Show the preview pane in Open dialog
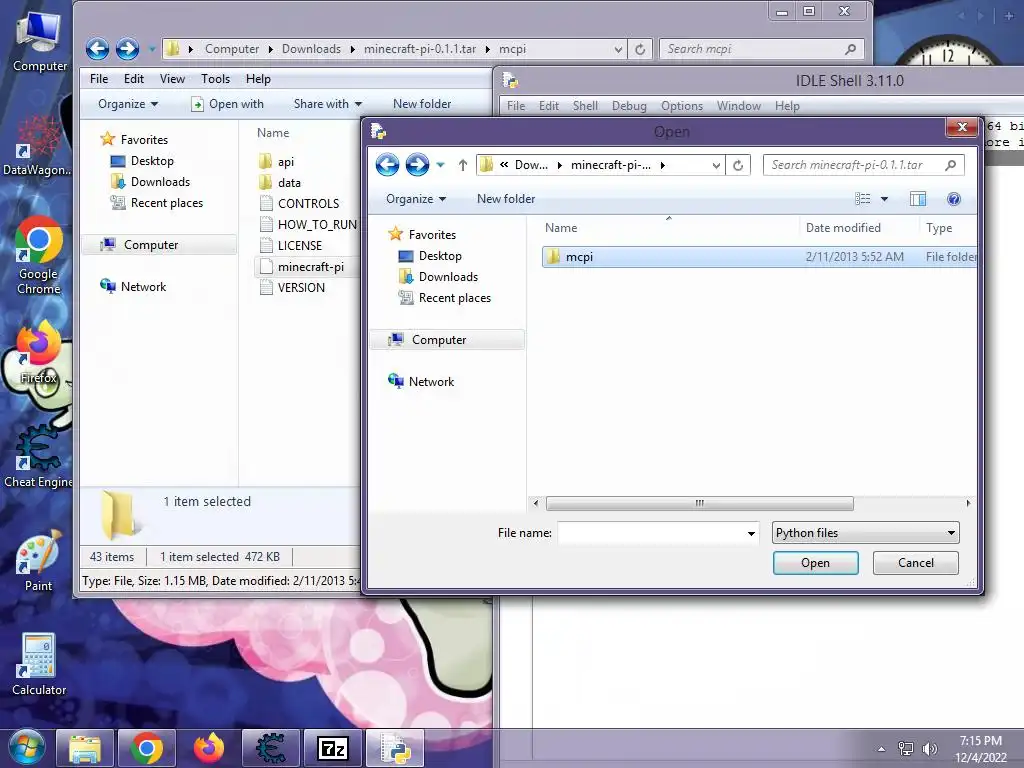The image size is (1024, 768). point(918,199)
